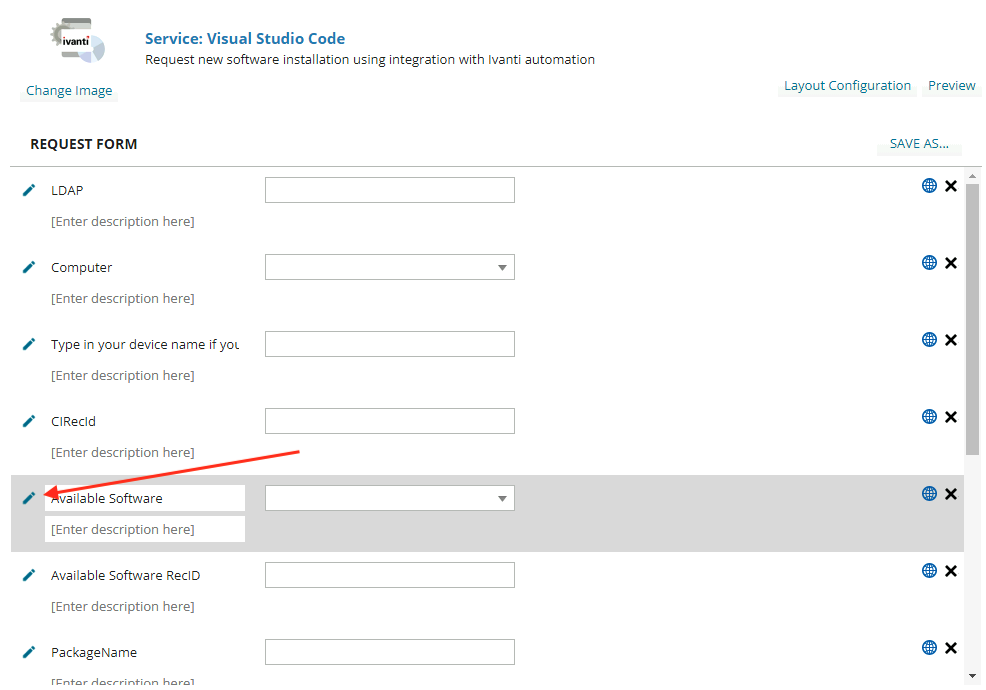
Task: Edit the Available Software label textbox
Action: click(145, 498)
